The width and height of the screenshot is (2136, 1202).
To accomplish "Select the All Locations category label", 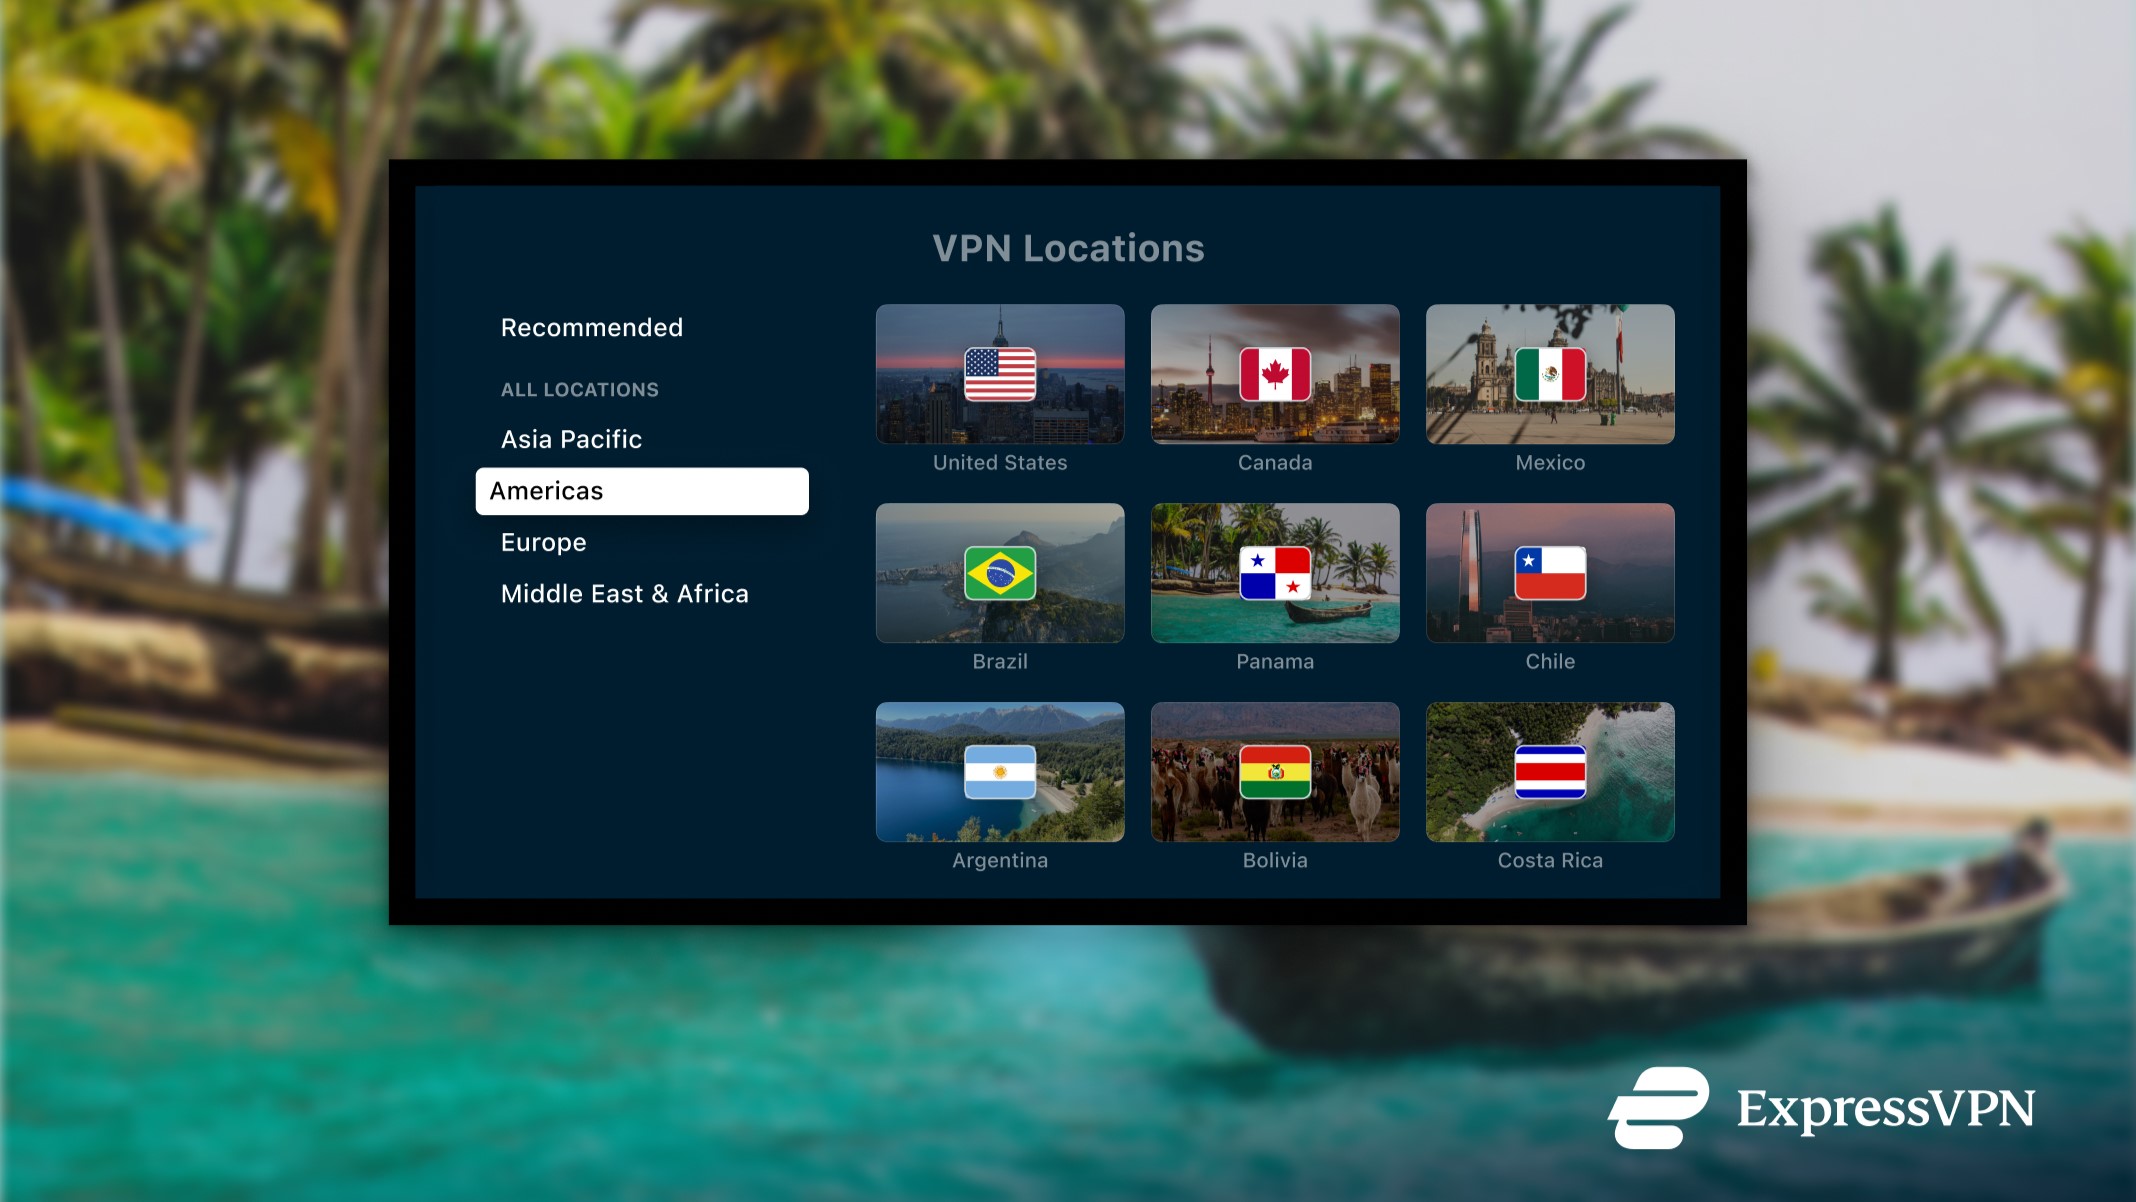I will pos(579,389).
